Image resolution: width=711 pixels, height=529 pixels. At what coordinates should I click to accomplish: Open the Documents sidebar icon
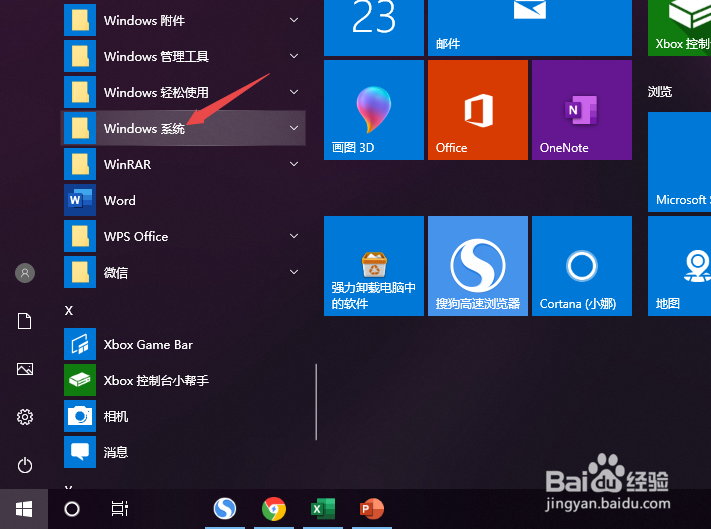(24, 321)
